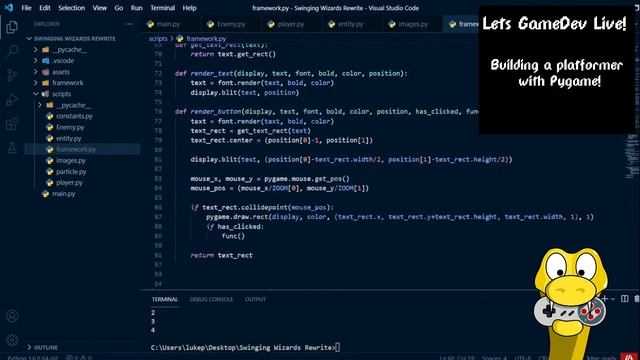This screenshot has width=640, height=360.
Task: Open the Selection menu
Action: point(71,8)
